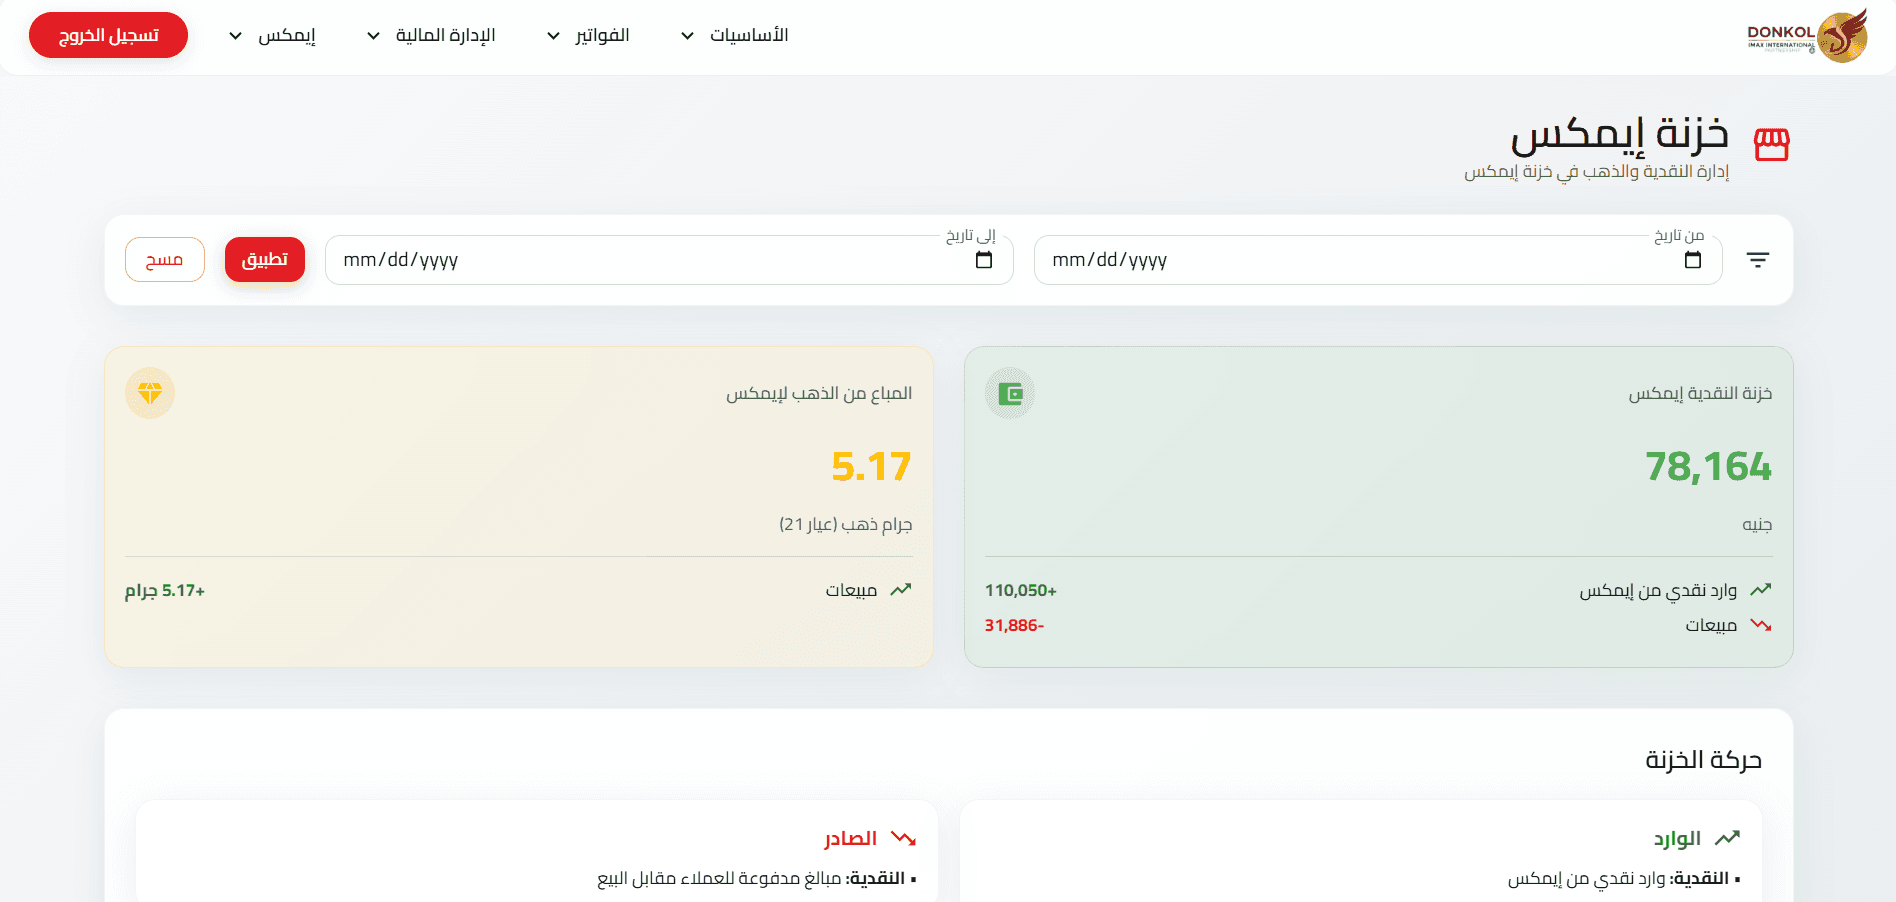Click the -31,886 sales amount
Image resolution: width=1896 pixels, height=902 pixels.
1014,625
